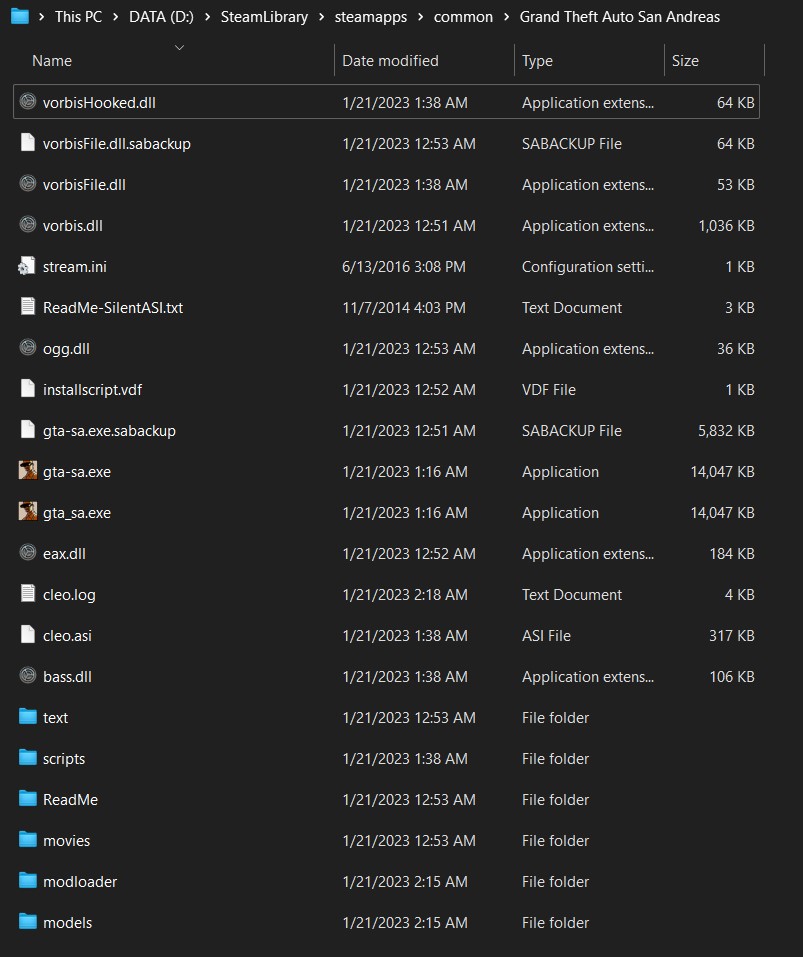
Task: Toggle the sort arrow above Name column
Action: (x=179, y=47)
